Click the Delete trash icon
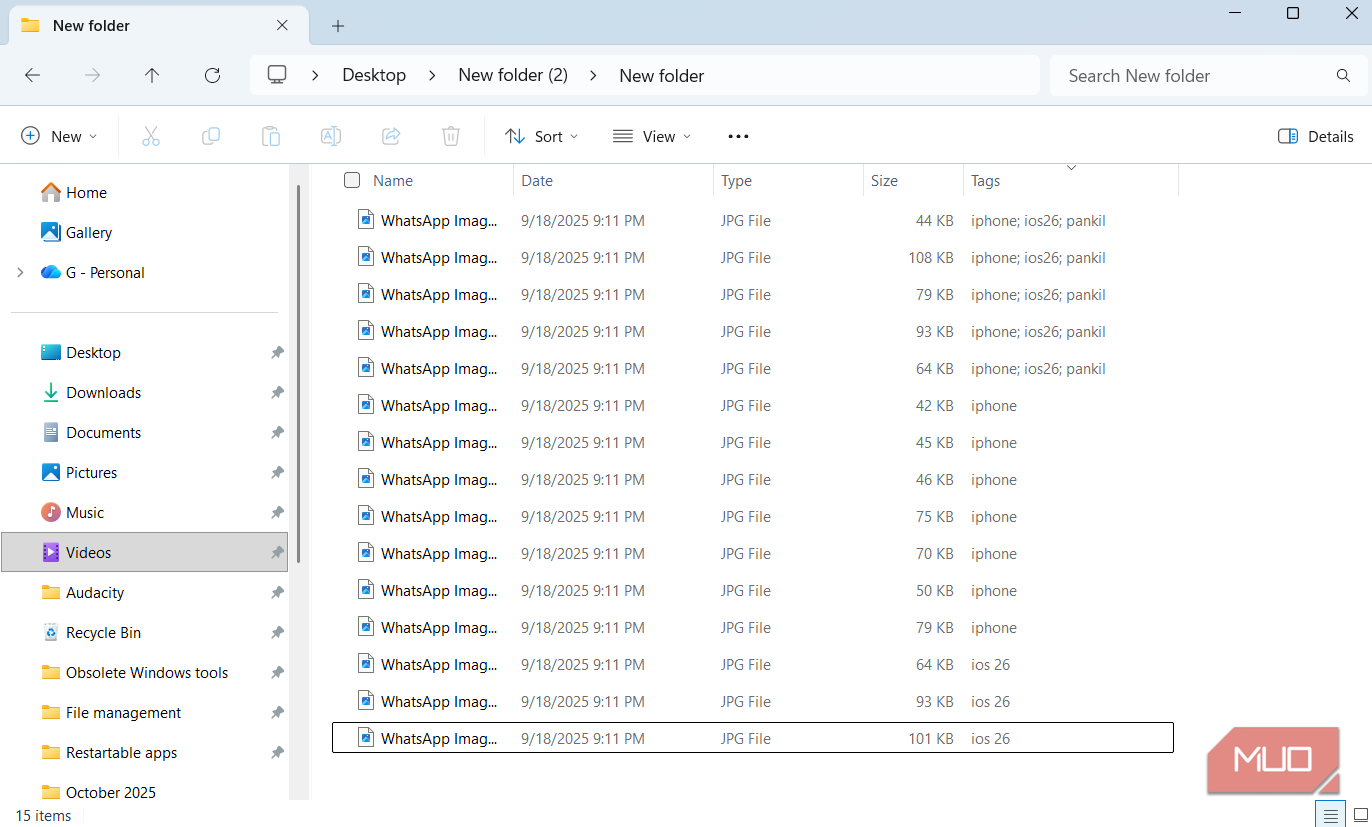The width and height of the screenshot is (1372, 827). pos(451,136)
